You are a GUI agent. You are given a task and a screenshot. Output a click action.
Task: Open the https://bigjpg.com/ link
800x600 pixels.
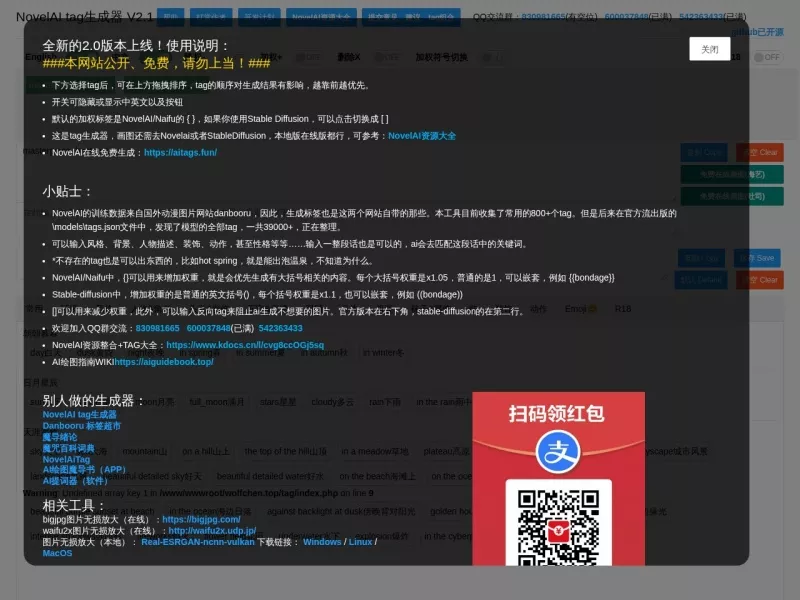(x=201, y=519)
